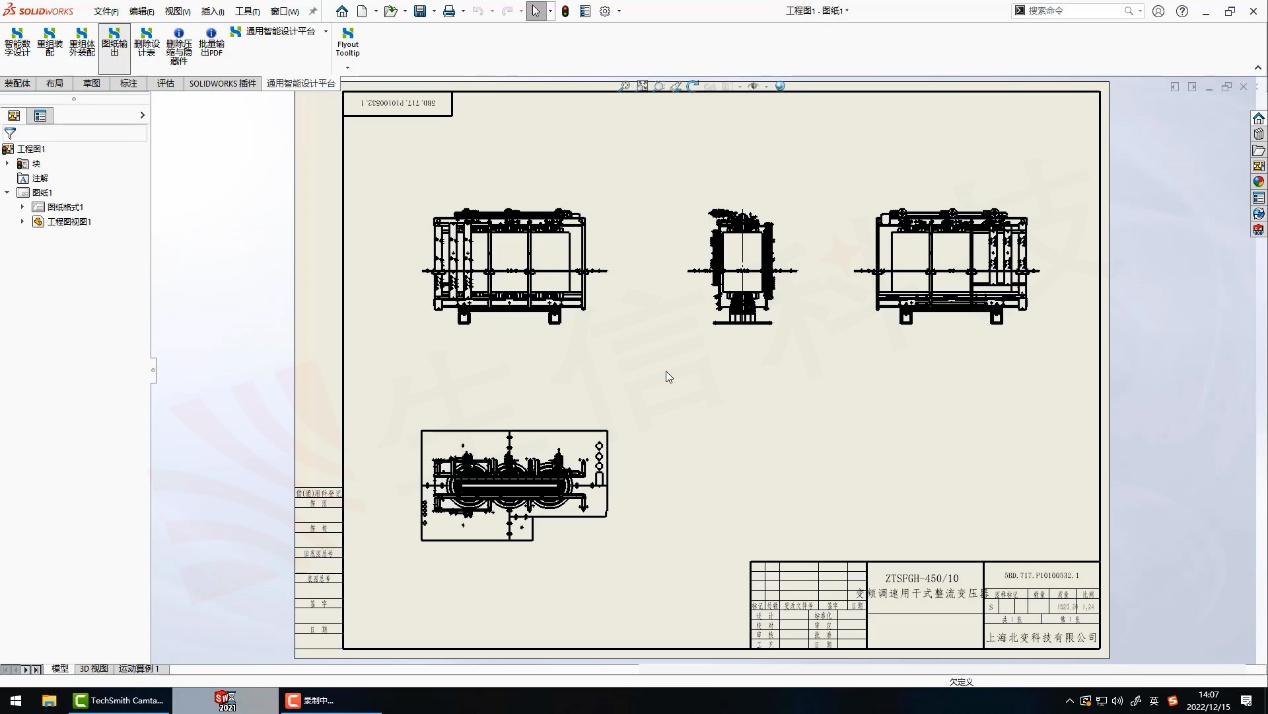The height and width of the screenshot is (714, 1268).
Task: Expand the 工程图视图1 node
Action: pos(22,221)
